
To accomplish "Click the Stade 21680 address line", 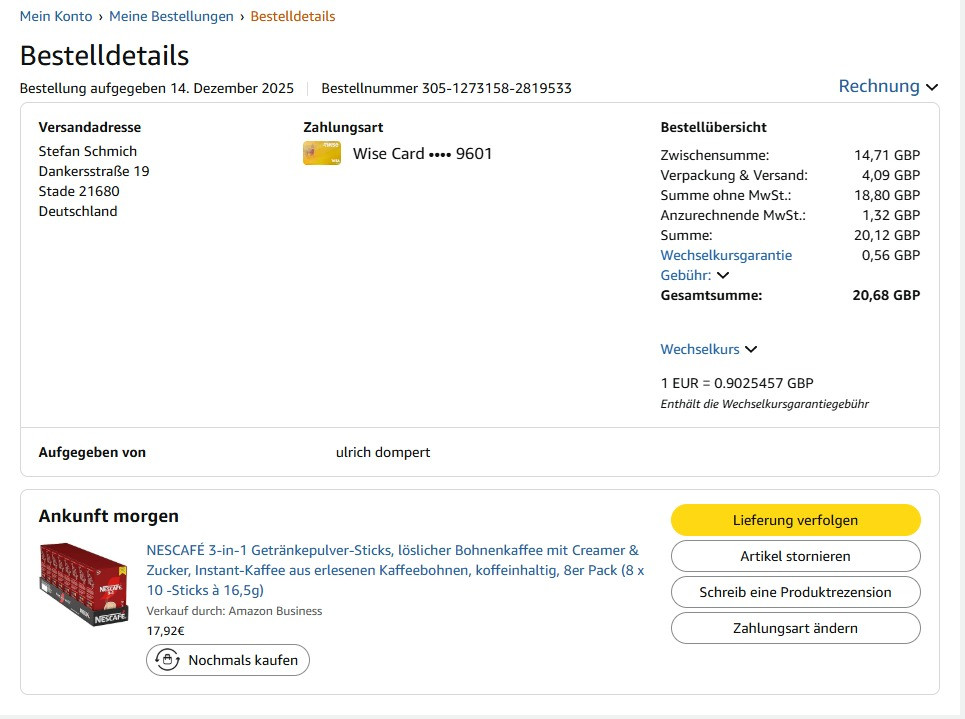I will tap(79, 191).
